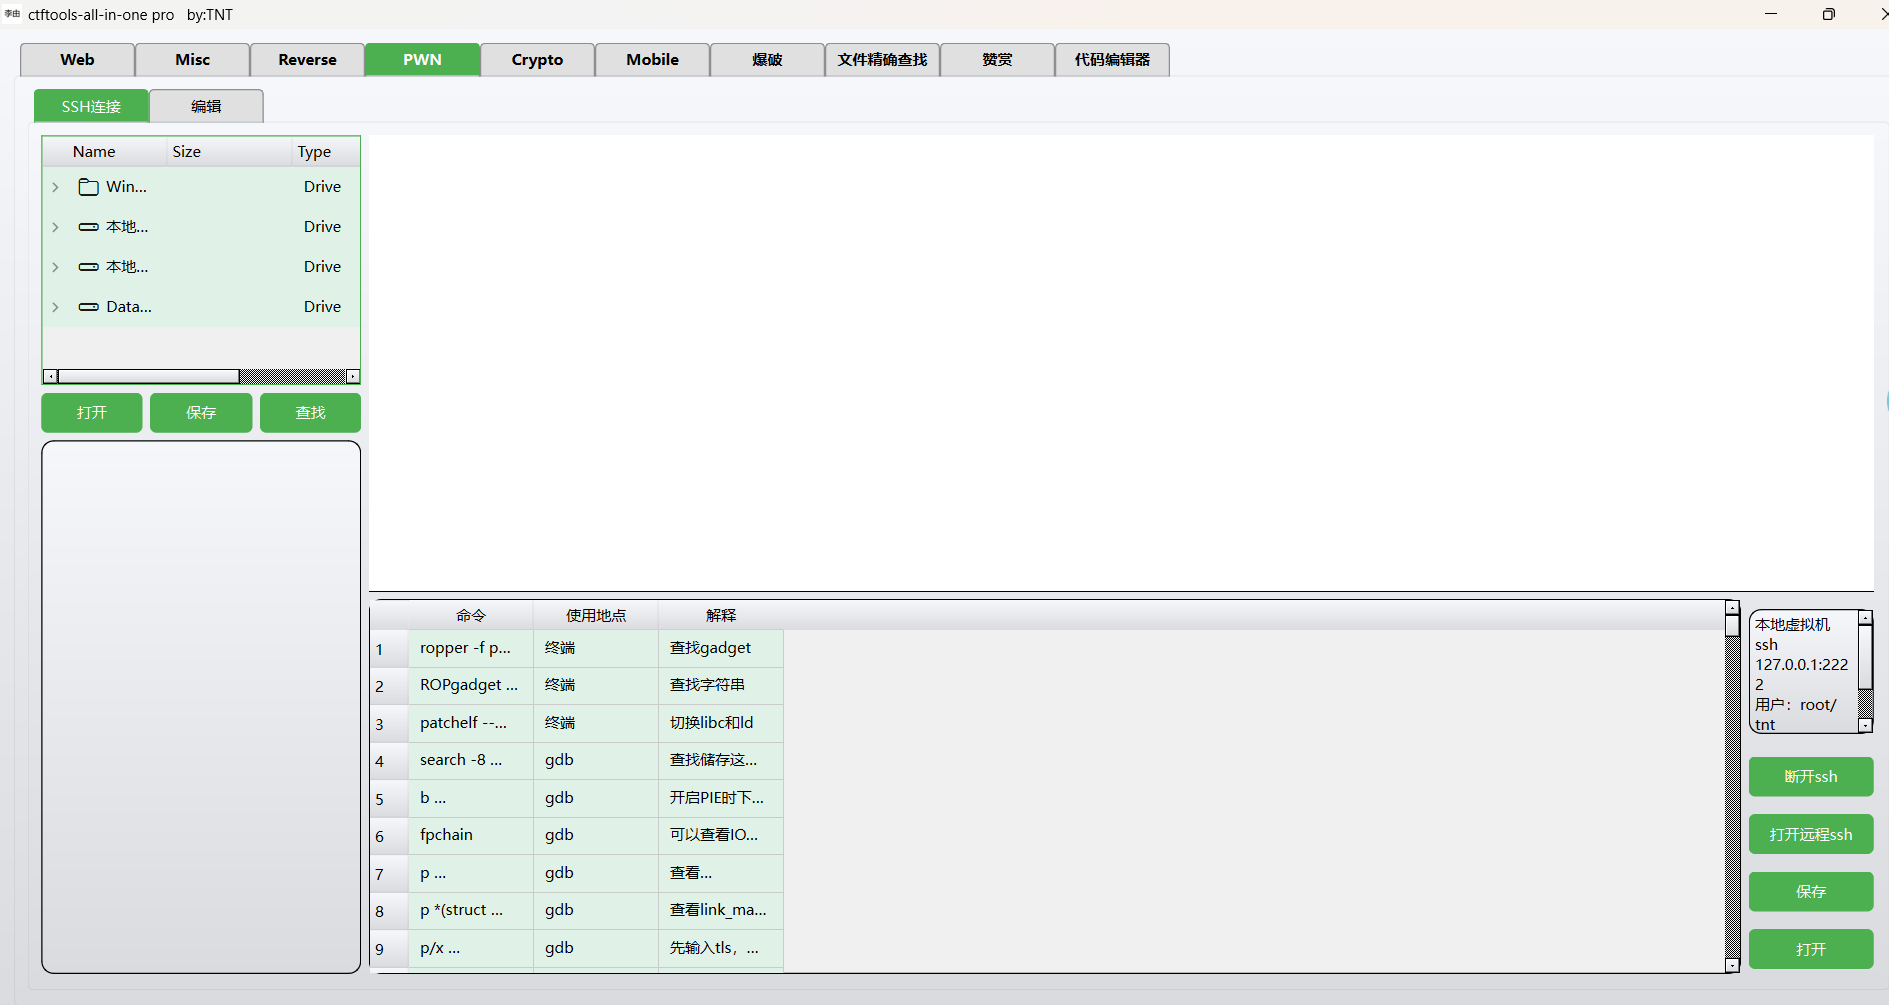This screenshot has height=1005, width=1889.
Task: Expand the first 本地 drive node
Action: pyautogui.click(x=55, y=226)
